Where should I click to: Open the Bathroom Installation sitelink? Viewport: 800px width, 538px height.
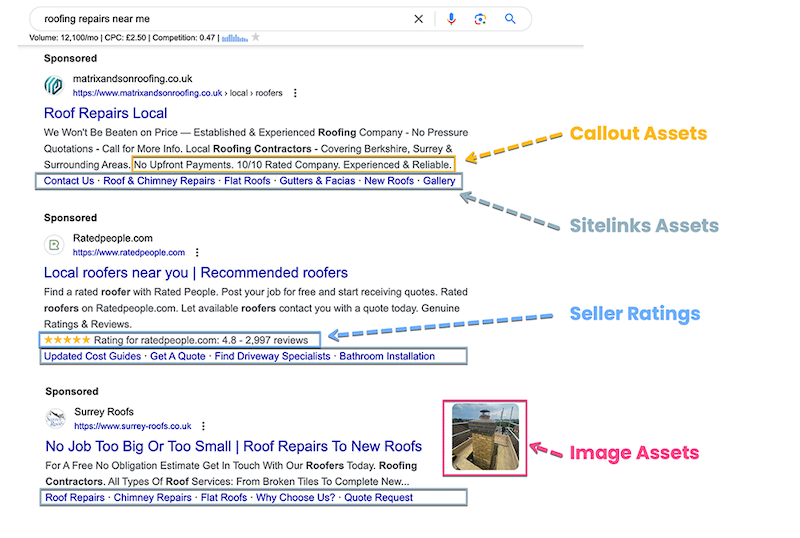(x=387, y=356)
